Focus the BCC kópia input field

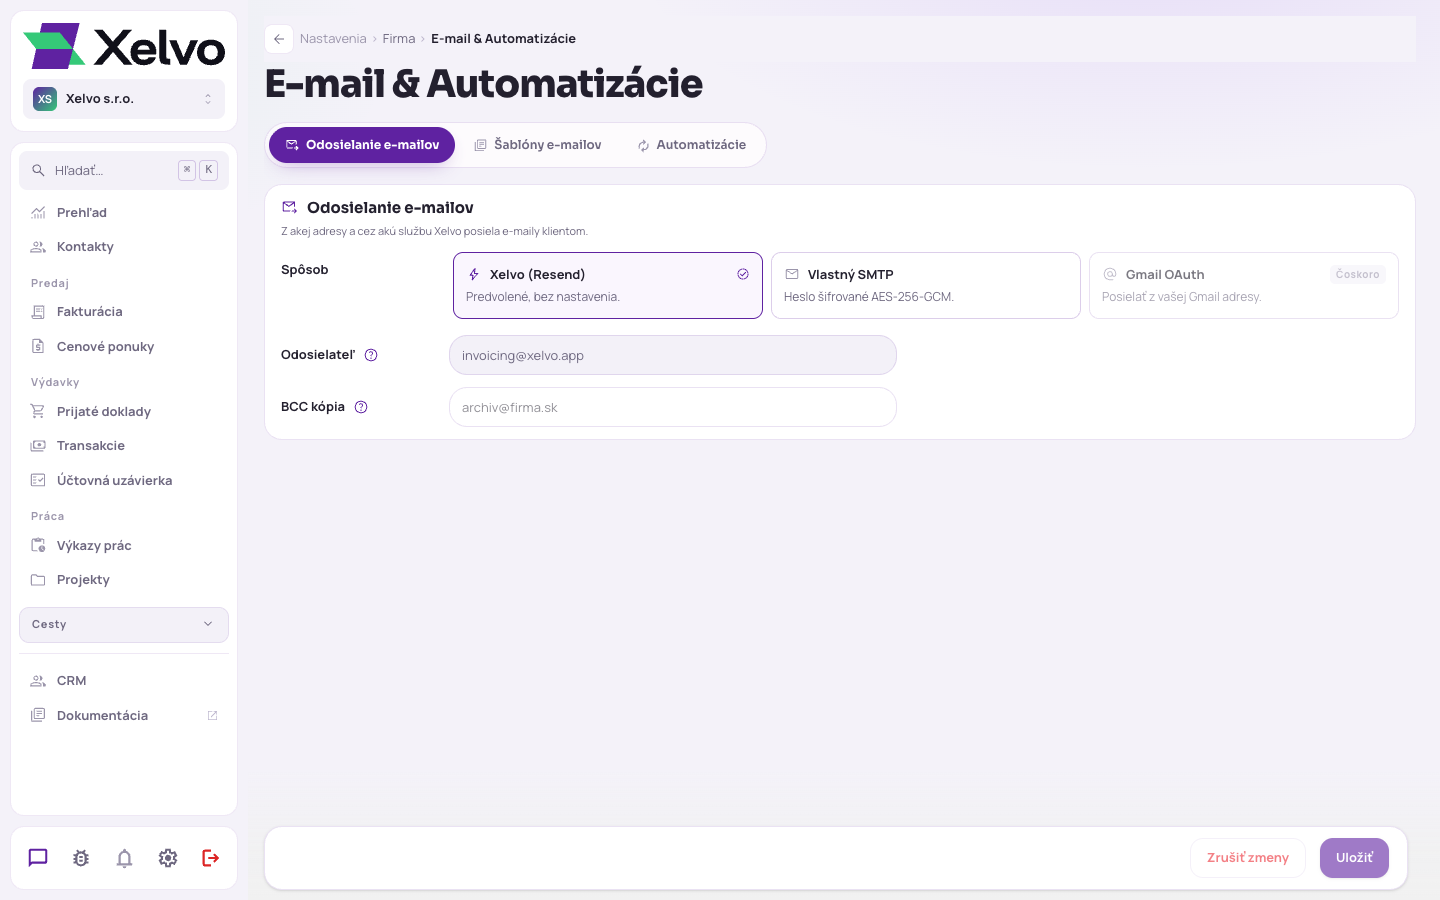pos(673,407)
